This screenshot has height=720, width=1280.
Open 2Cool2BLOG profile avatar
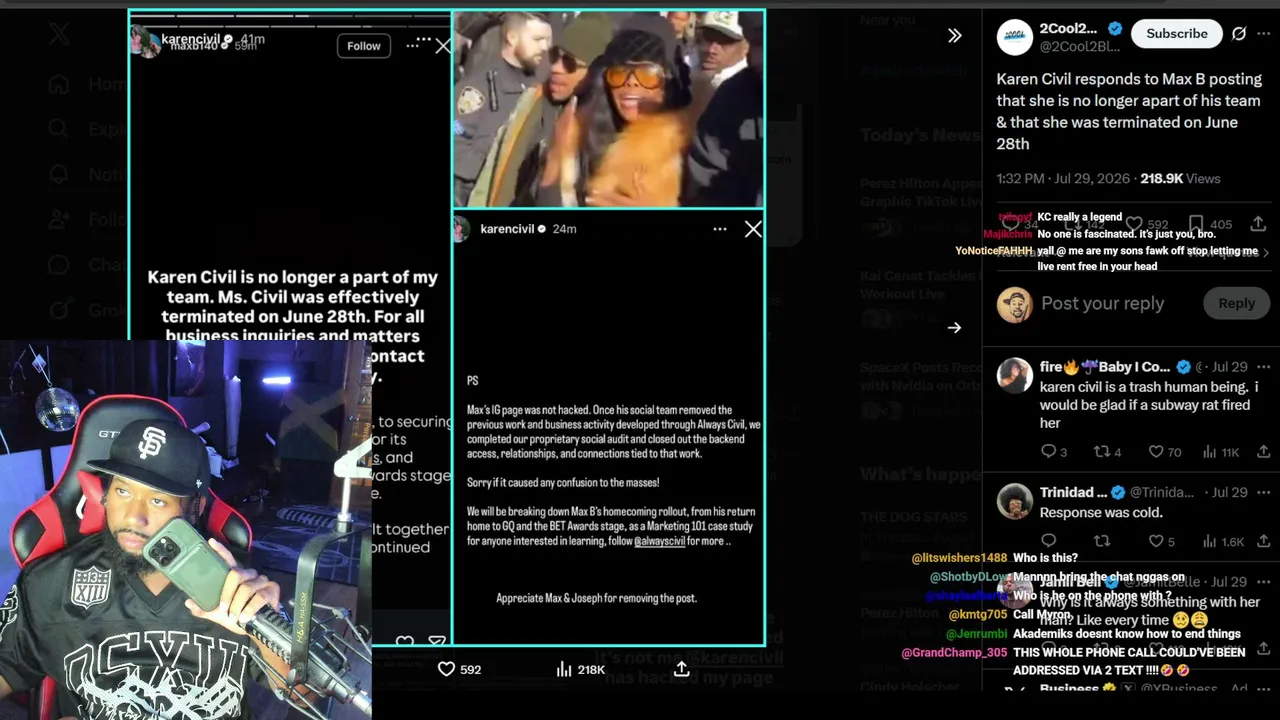click(1015, 37)
